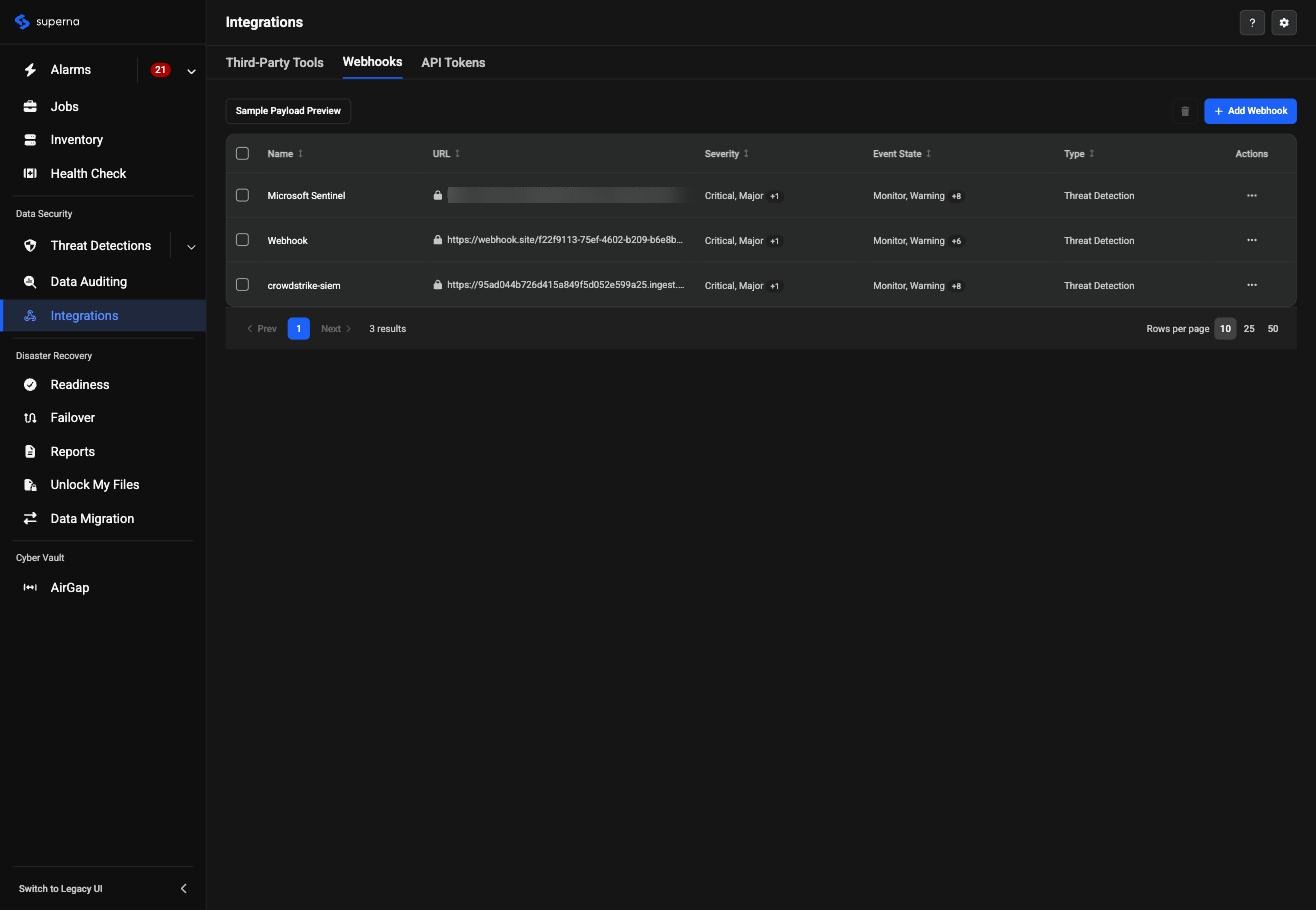Click page 1 pagination button

click(298, 328)
